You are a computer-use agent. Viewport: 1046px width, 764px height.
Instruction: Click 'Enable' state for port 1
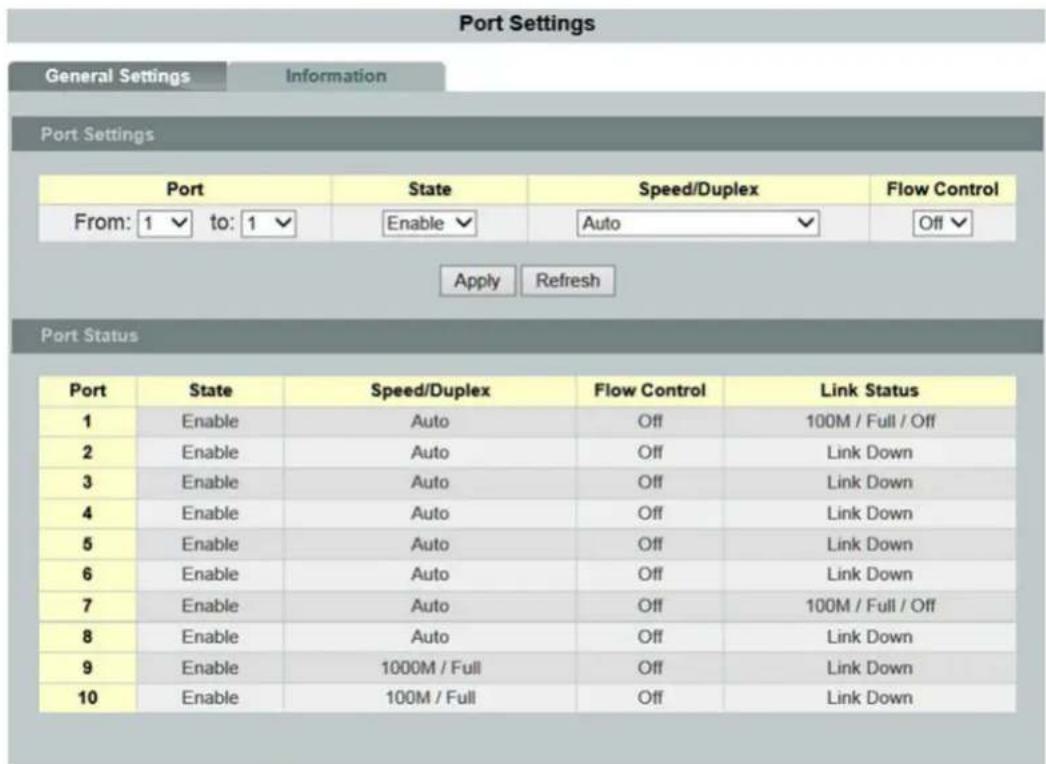click(x=210, y=422)
